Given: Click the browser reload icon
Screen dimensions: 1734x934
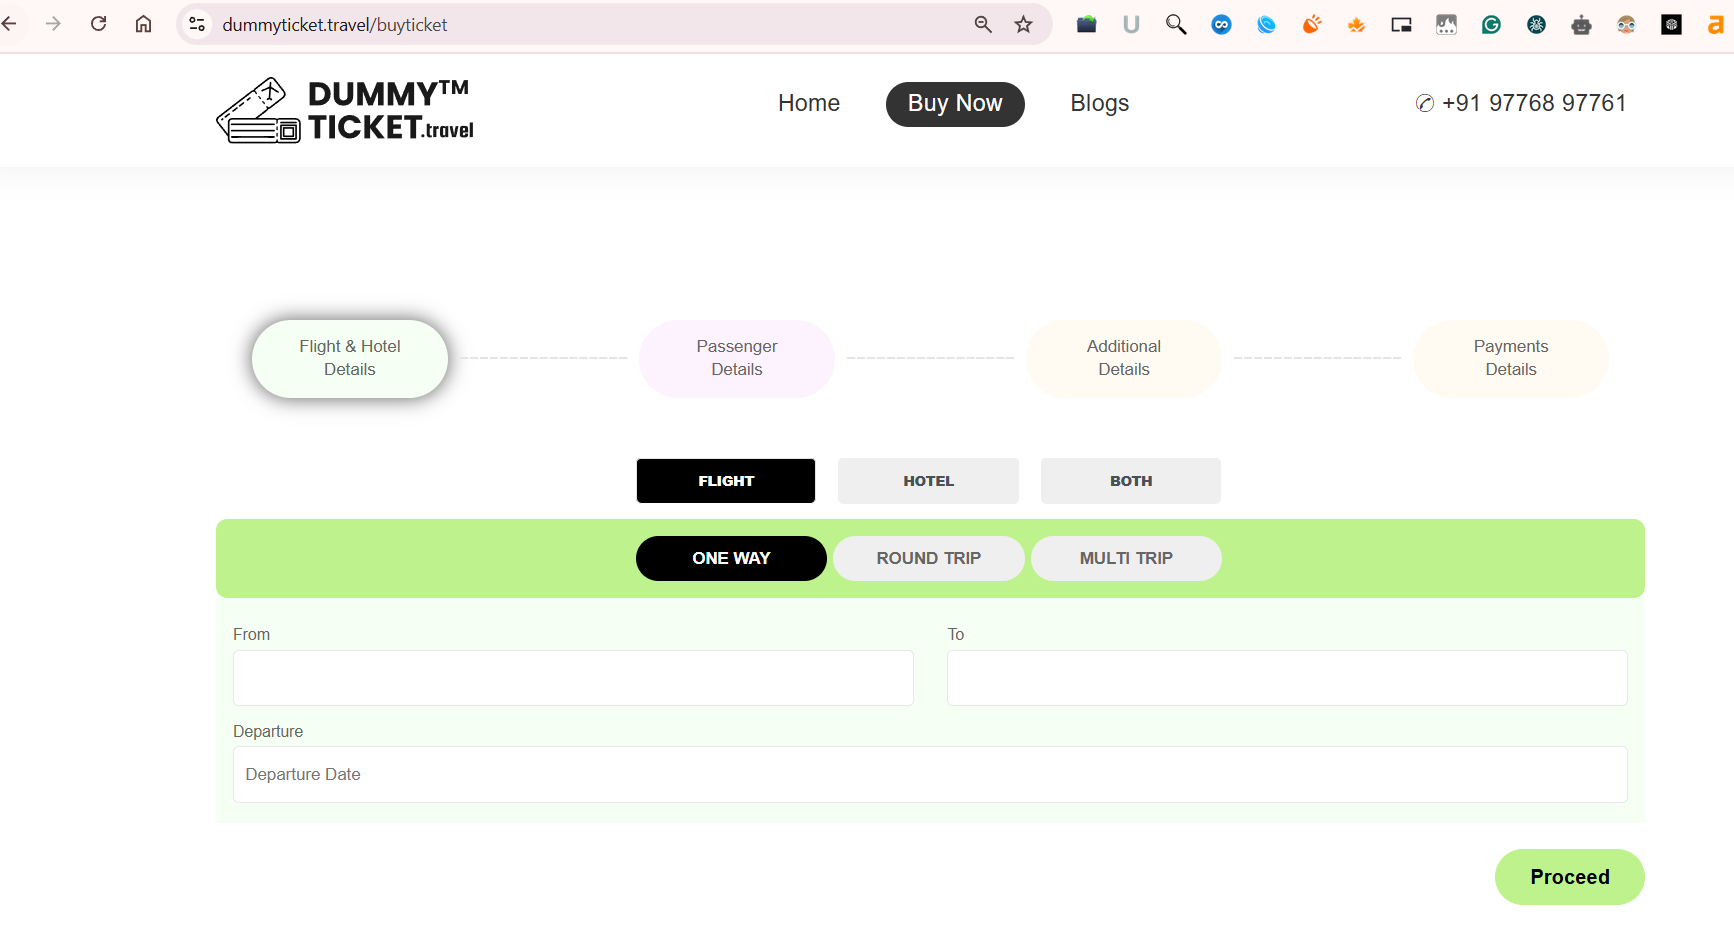Looking at the screenshot, I should pos(98,24).
